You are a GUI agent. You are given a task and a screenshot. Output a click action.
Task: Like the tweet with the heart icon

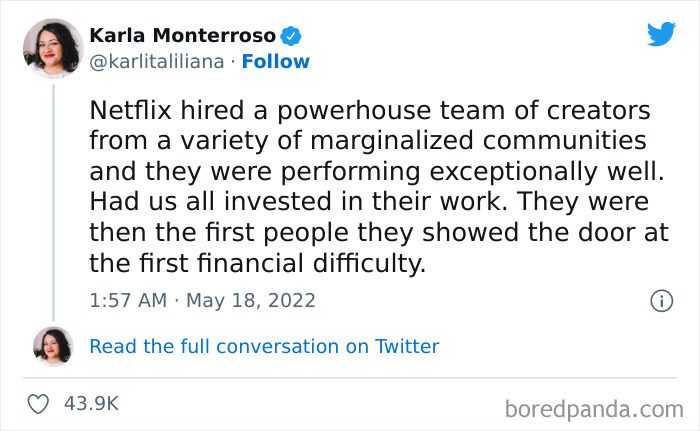coord(39,405)
